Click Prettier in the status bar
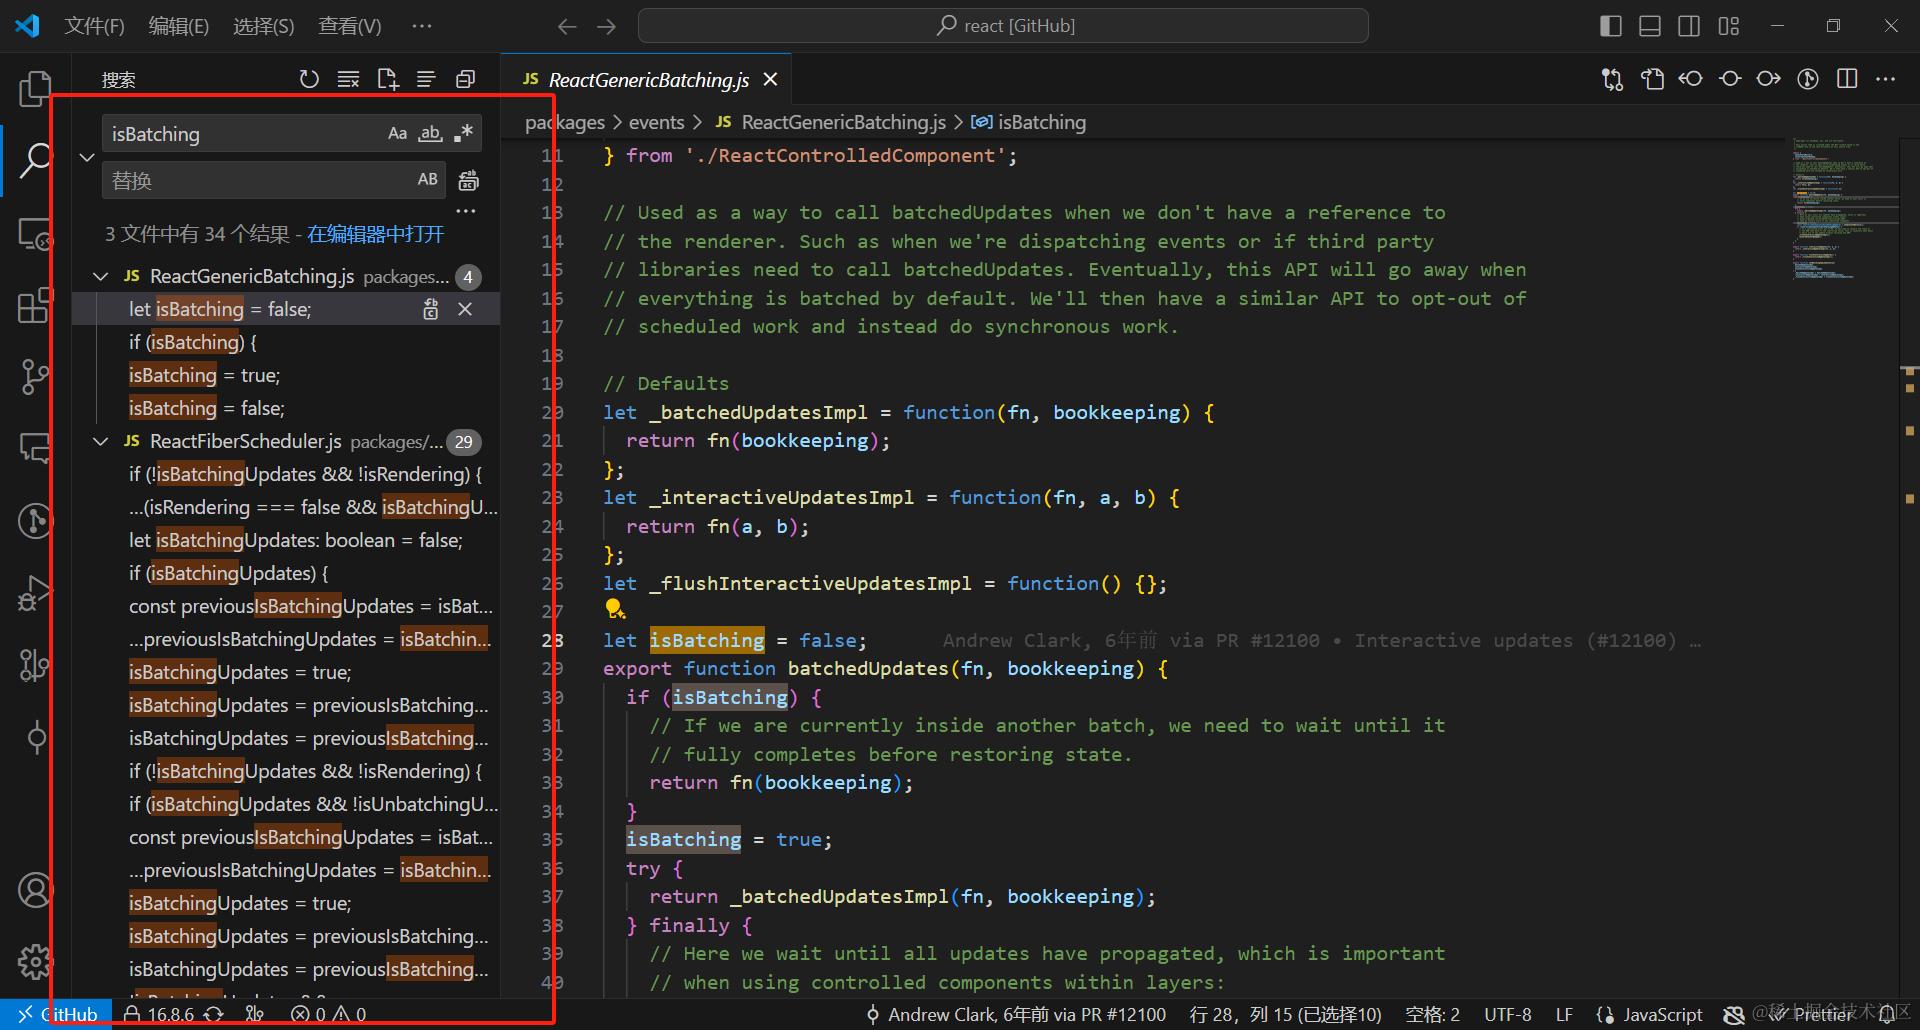Viewport: 1920px width, 1030px height. pyautogui.click(x=1811, y=1014)
